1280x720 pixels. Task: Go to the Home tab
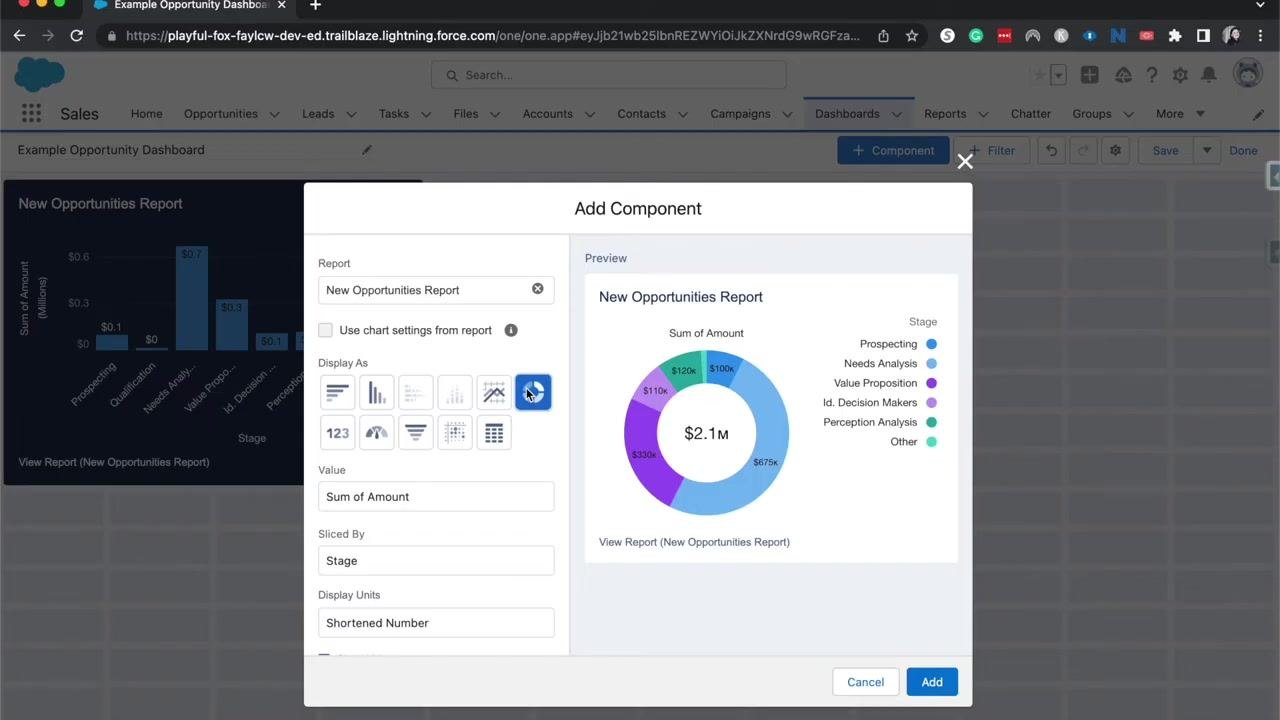(146, 114)
